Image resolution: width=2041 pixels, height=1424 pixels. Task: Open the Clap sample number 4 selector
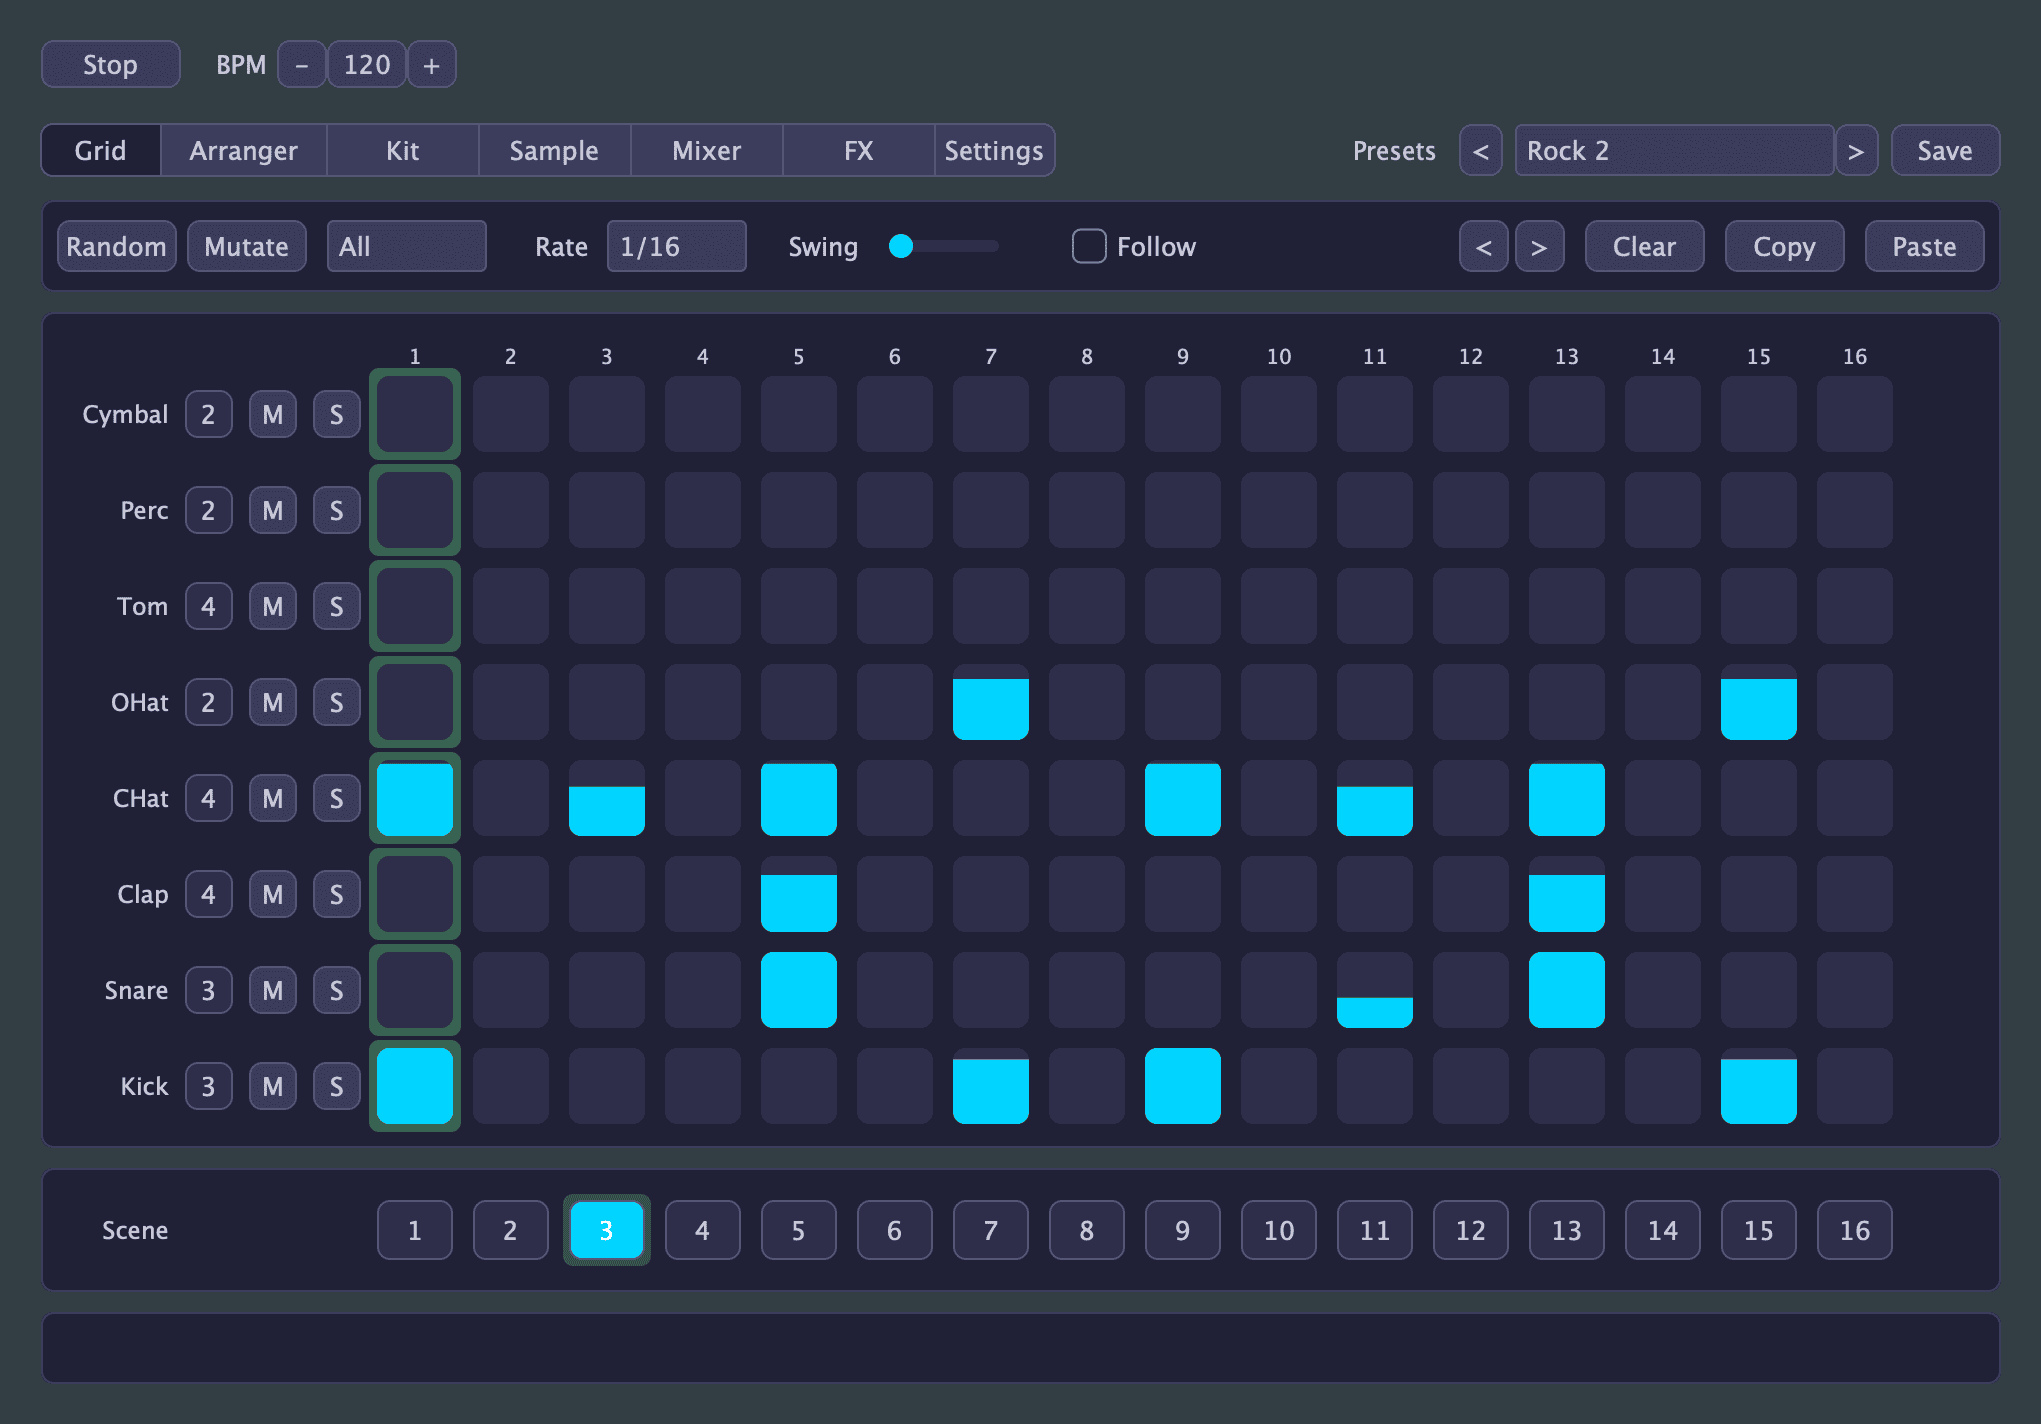[209, 894]
